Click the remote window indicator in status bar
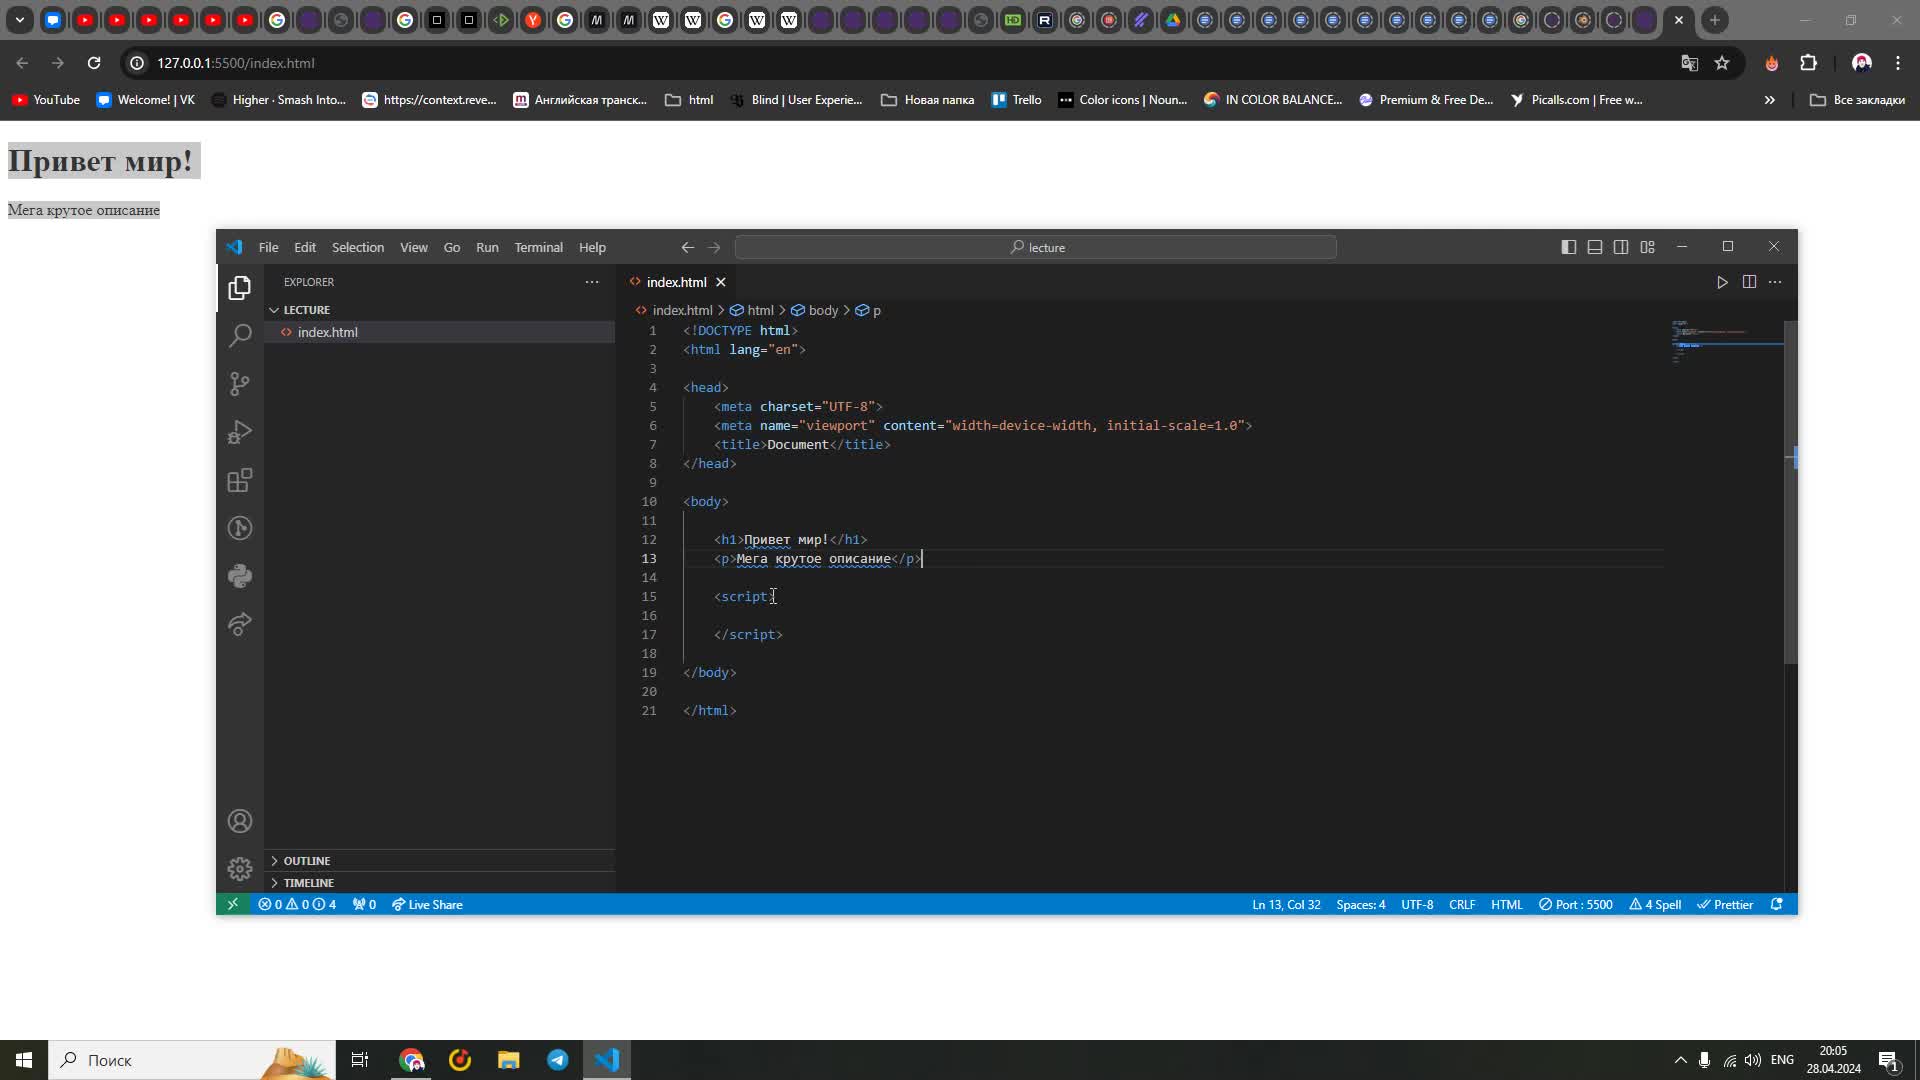1920x1080 pixels. click(x=232, y=904)
